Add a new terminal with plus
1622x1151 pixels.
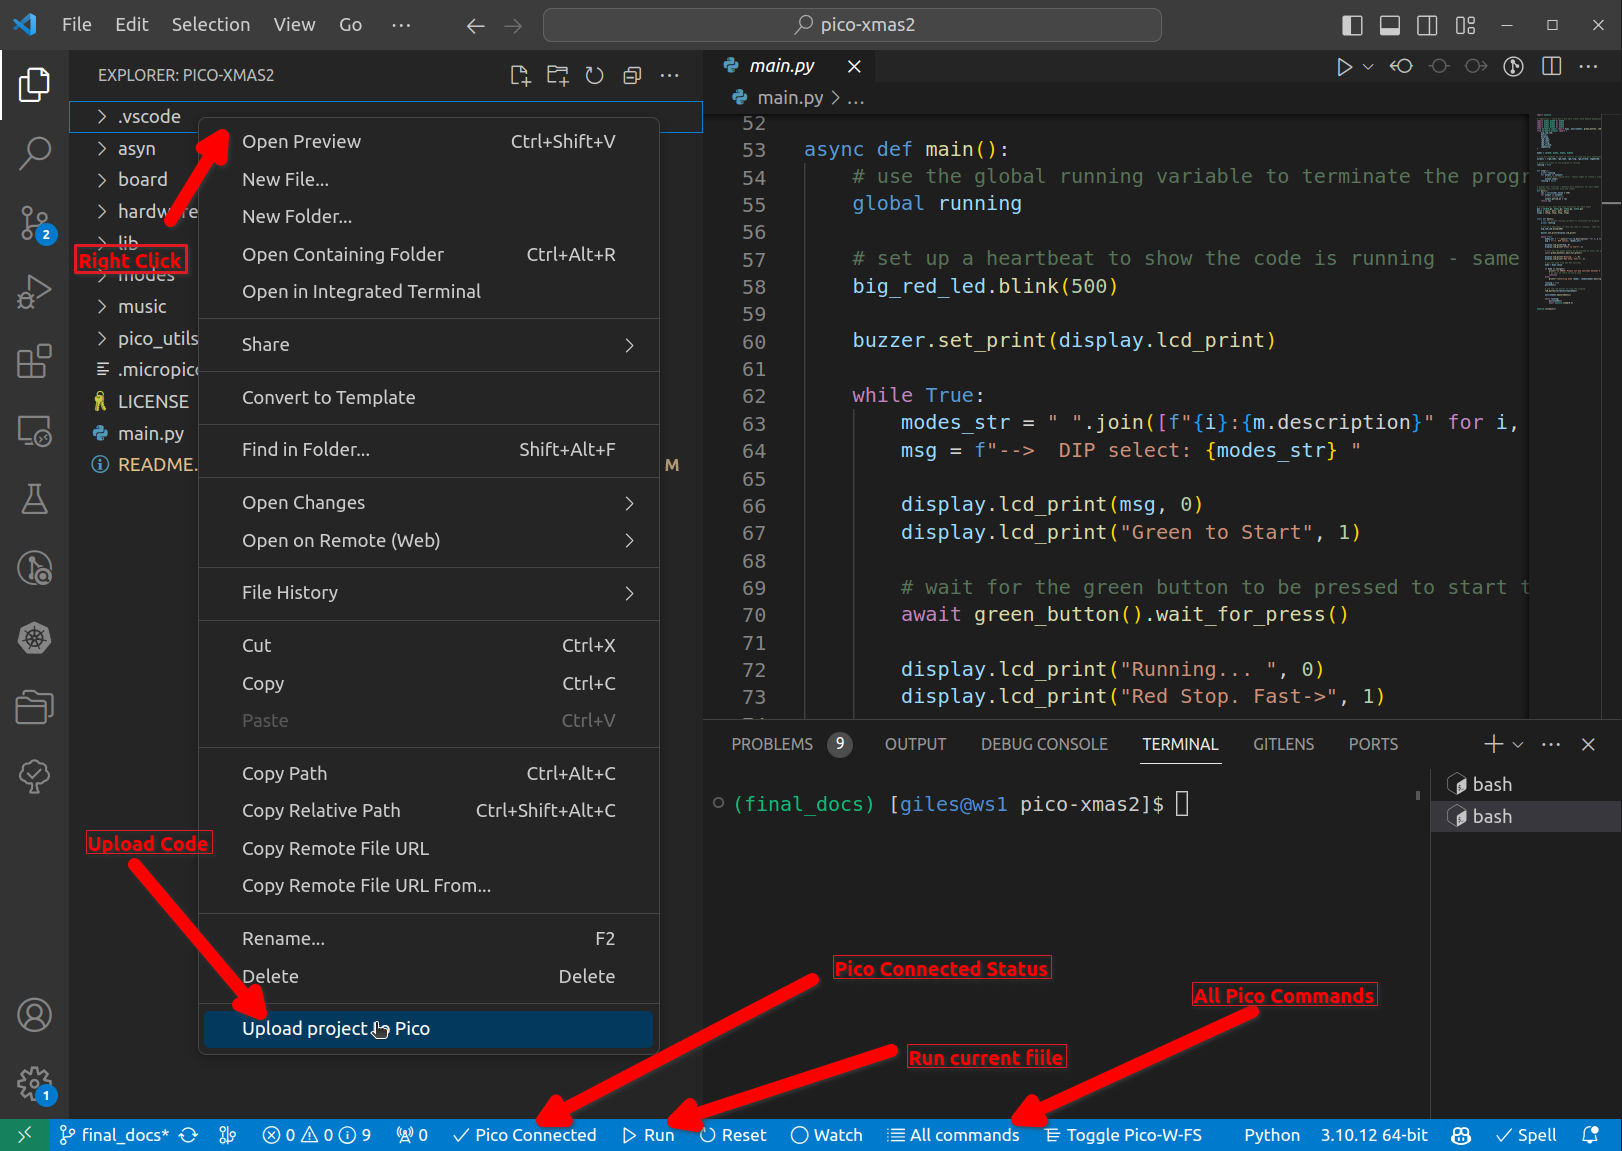click(1493, 744)
